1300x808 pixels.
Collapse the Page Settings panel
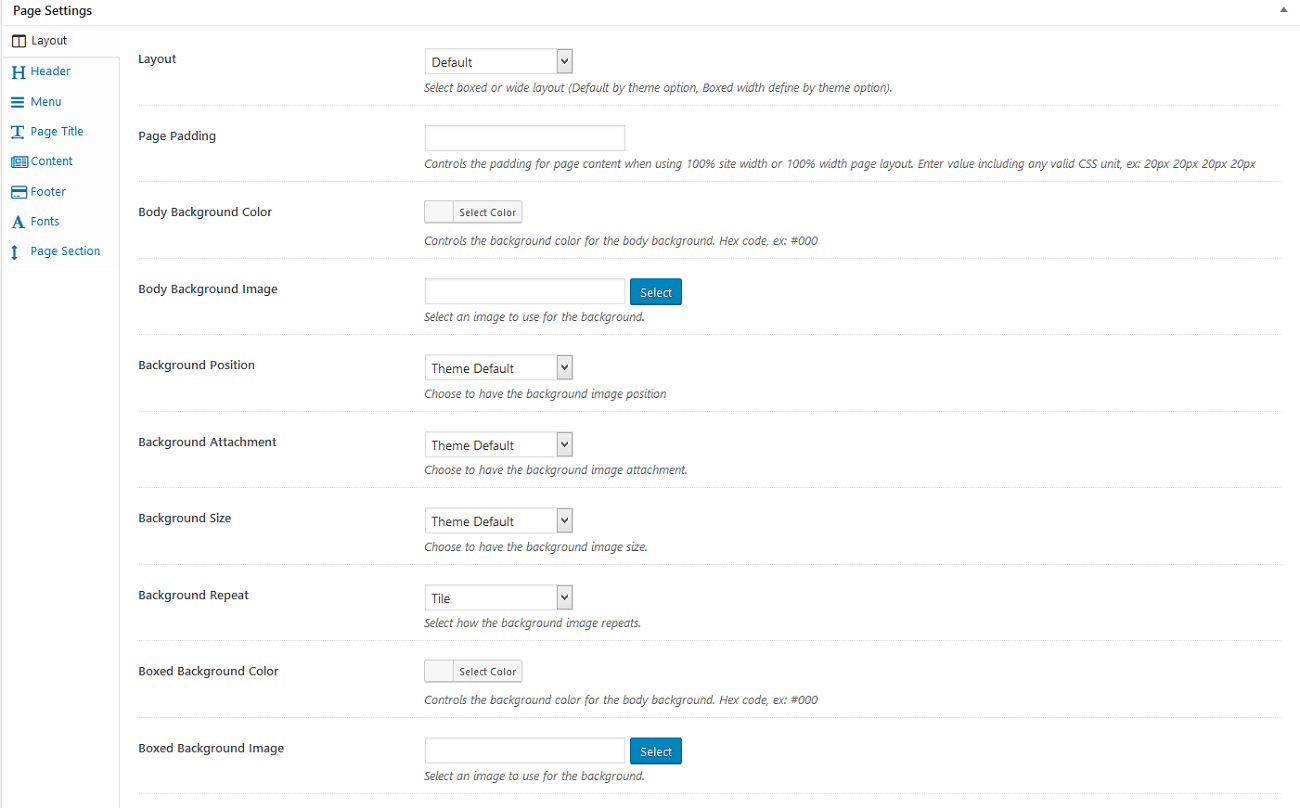pyautogui.click(x=1283, y=9)
